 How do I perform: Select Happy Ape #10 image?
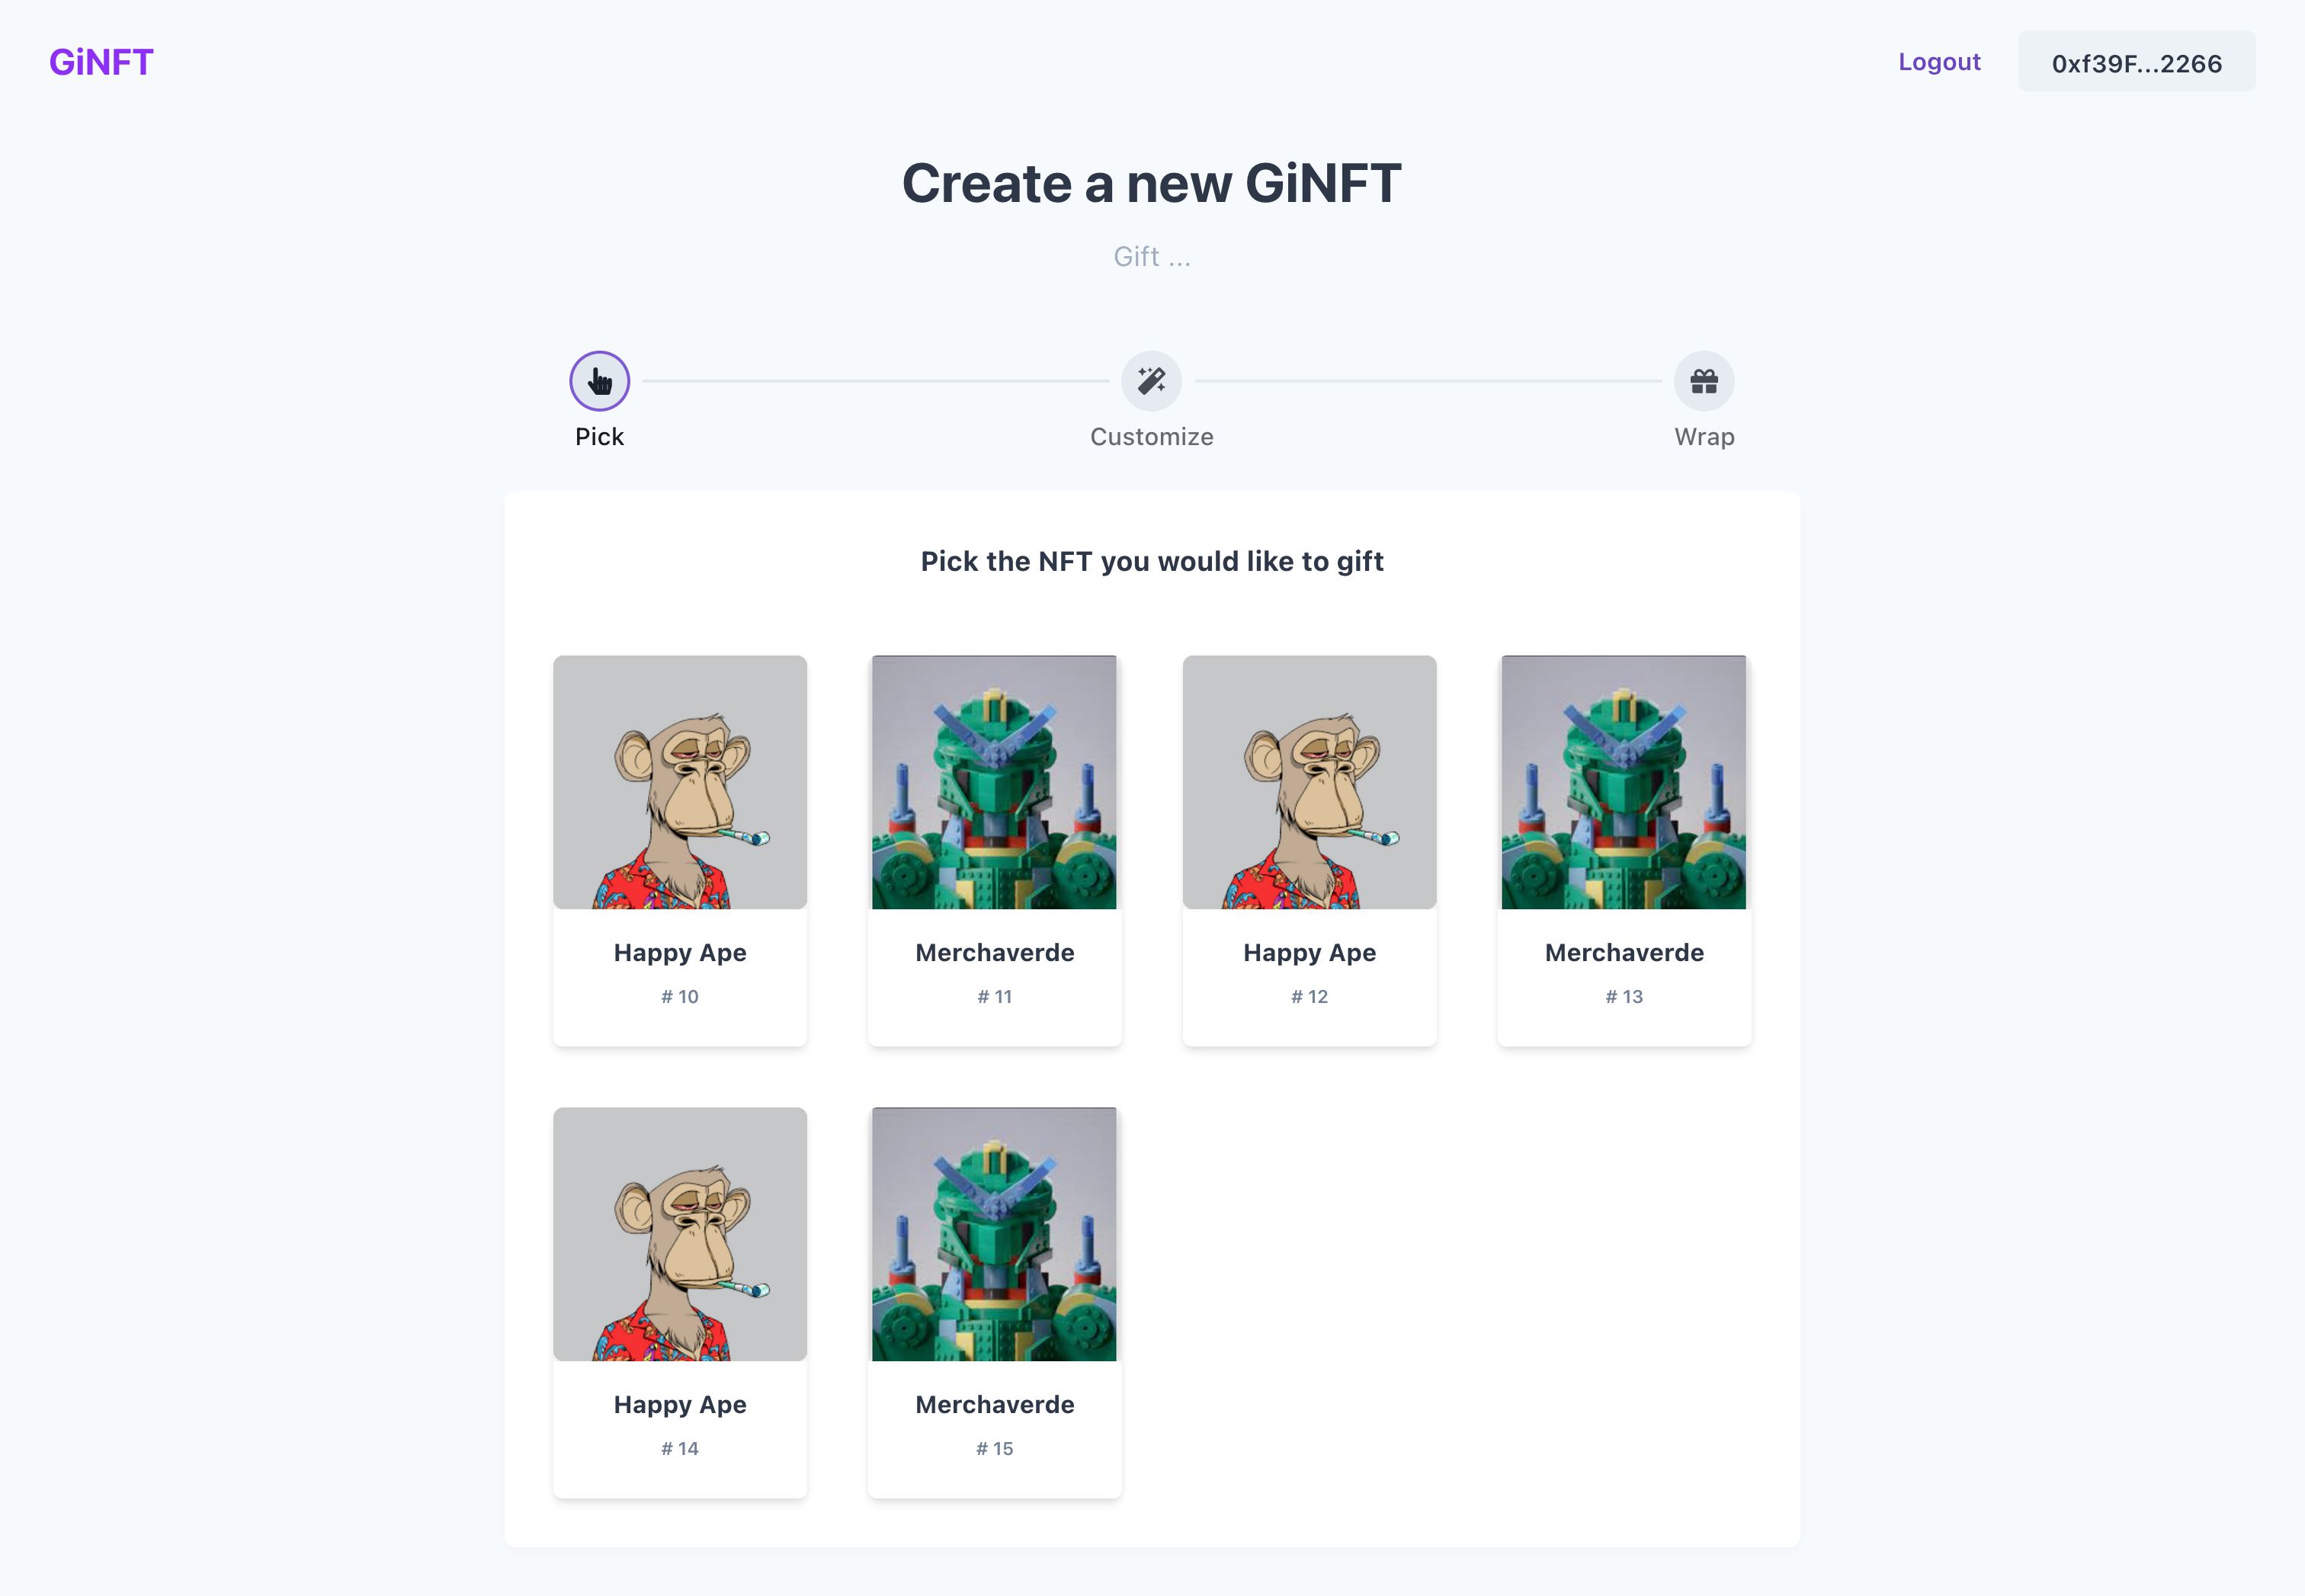680,782
